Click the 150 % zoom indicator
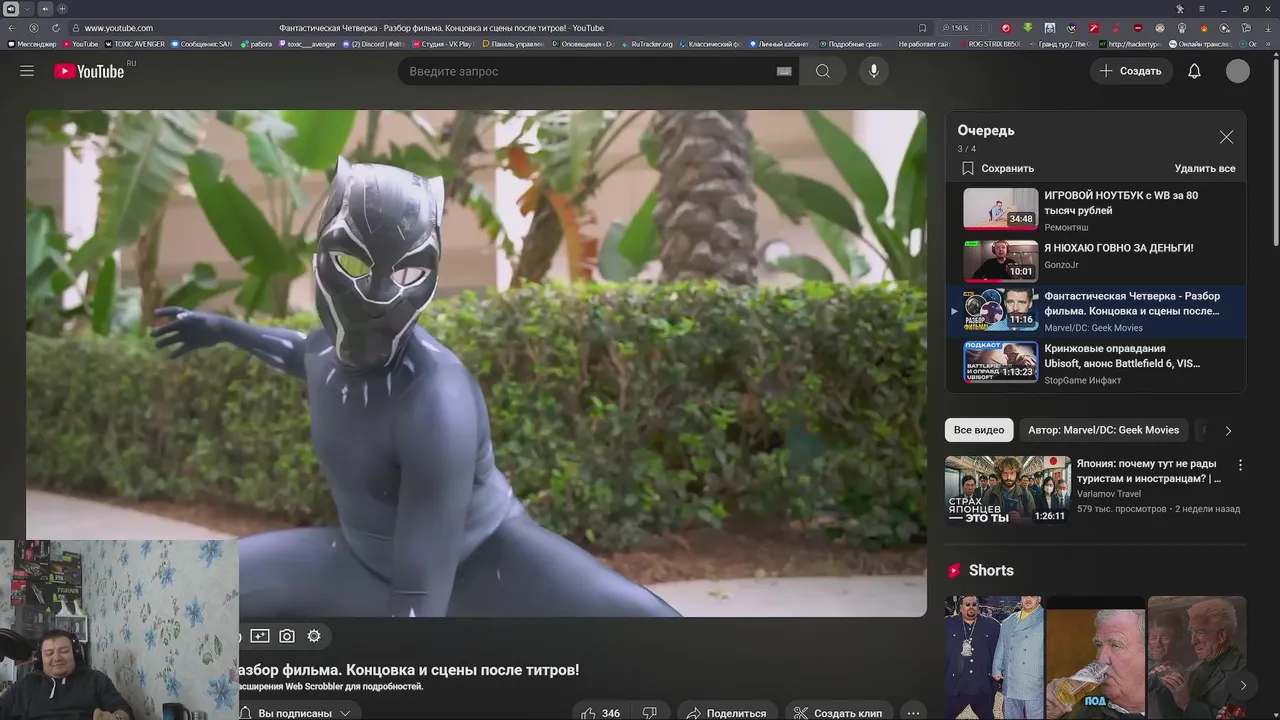 pyautogui.click(x=956, y=28)
